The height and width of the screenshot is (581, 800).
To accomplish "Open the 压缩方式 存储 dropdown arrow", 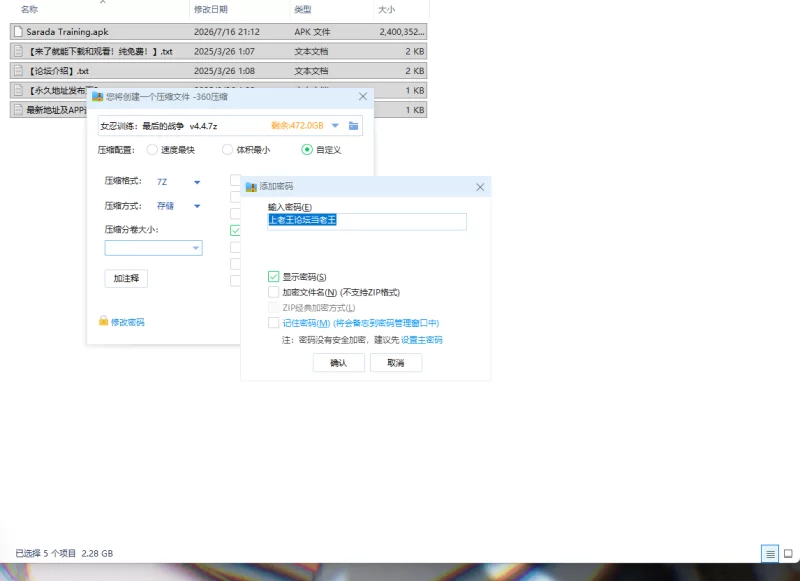I will pyautogui.click(x=197, y=206).
